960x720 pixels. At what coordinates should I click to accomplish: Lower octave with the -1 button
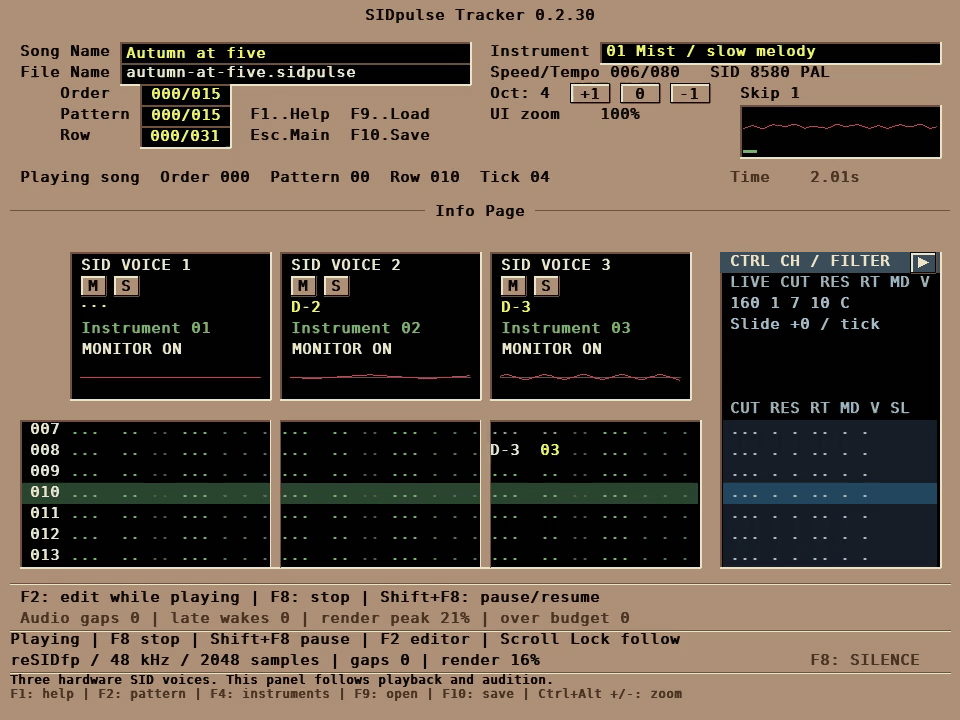(690, 94)
